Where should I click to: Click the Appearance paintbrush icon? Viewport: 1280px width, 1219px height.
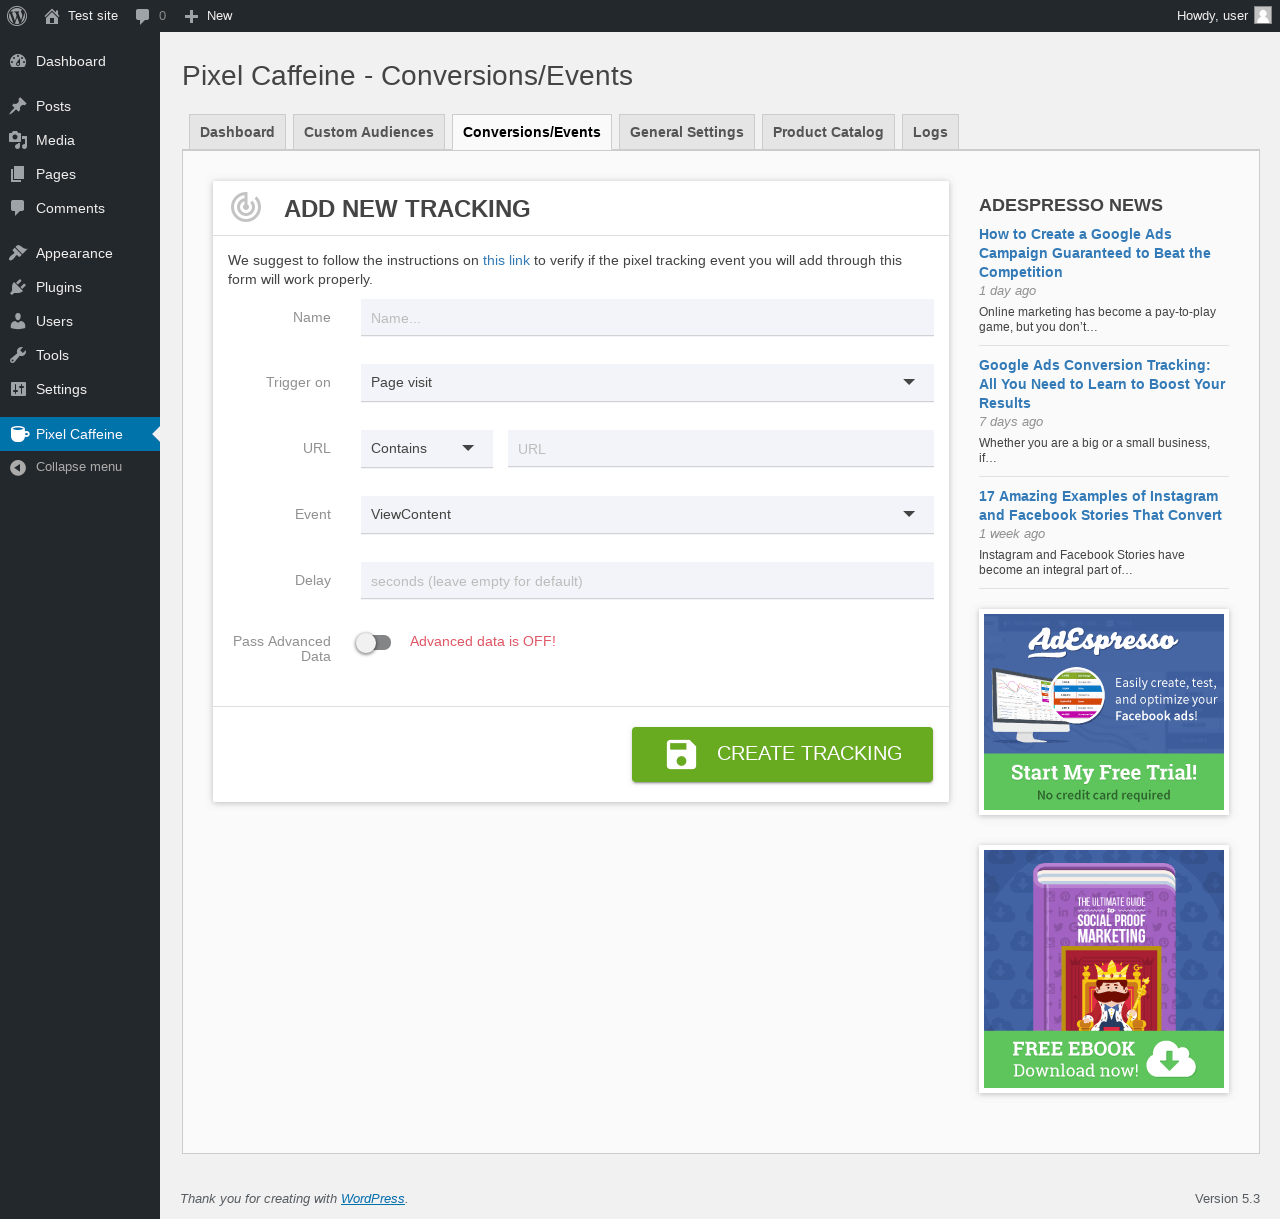coord(18,253)
